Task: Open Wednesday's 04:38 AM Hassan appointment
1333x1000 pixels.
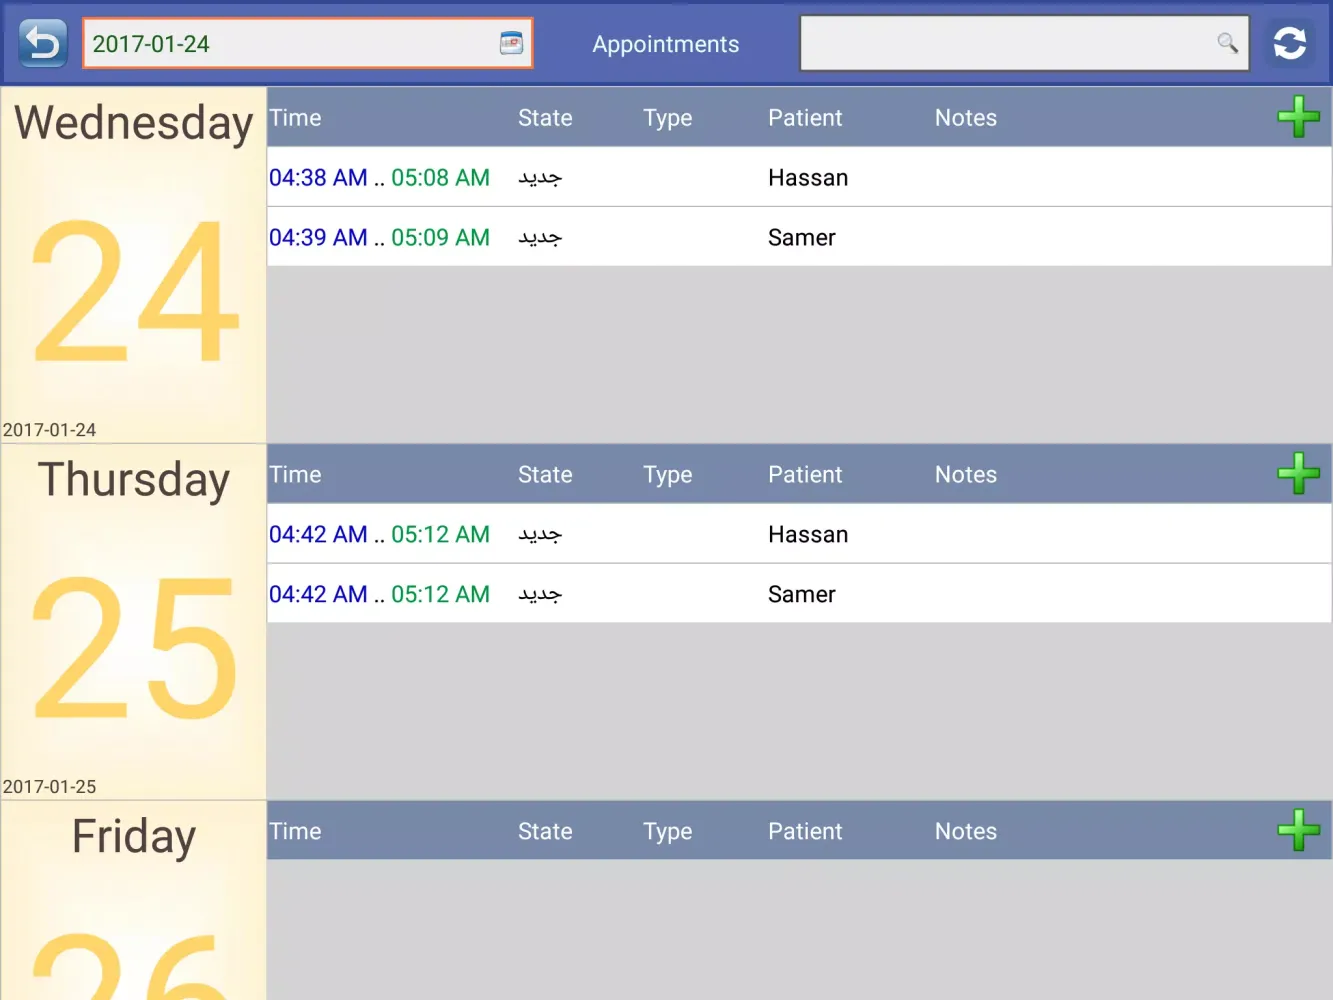Action: [x=799, y=177]
